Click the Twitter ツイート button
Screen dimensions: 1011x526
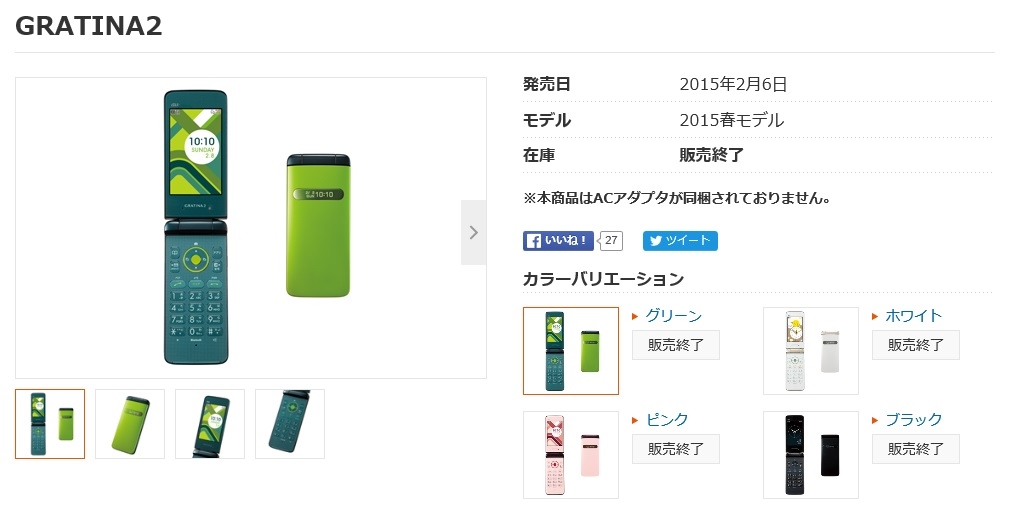(680, 241)
